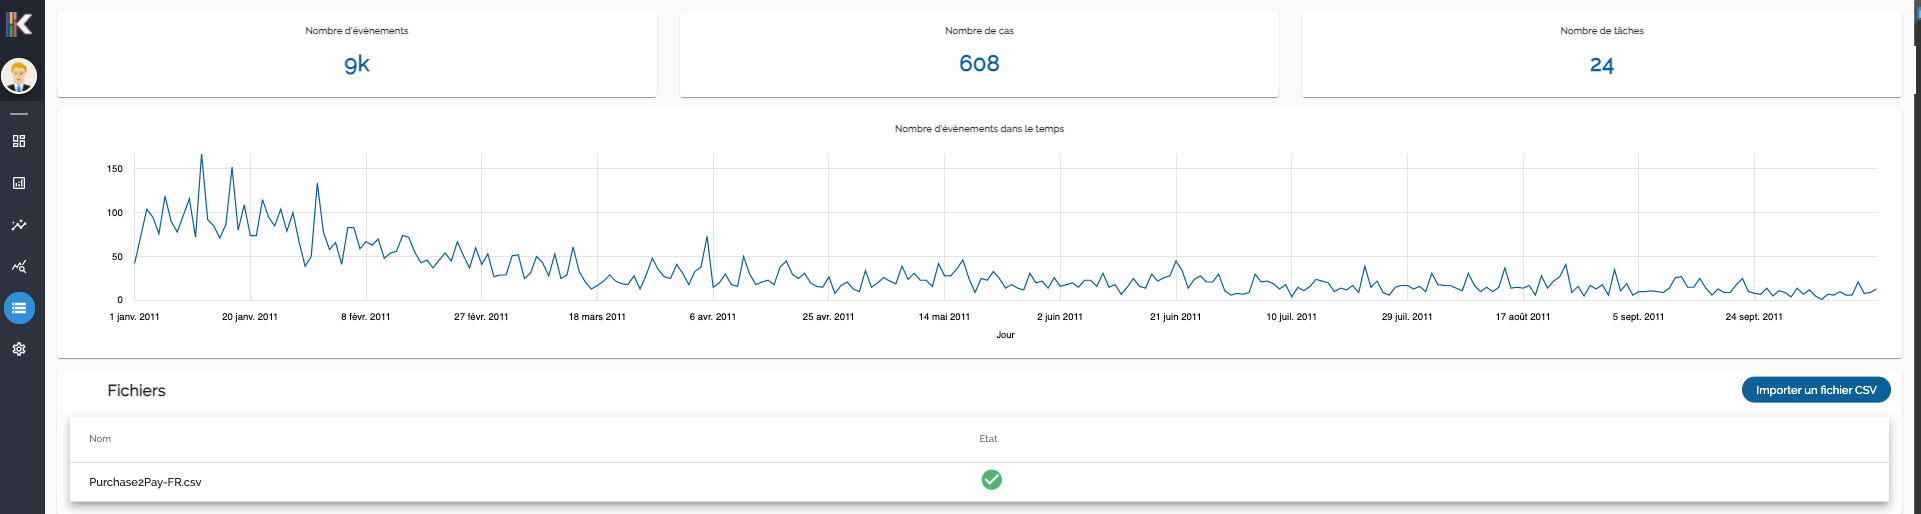1921x514 pixels.
Task: Open the user profile avatar
Action: pos(19,75)
